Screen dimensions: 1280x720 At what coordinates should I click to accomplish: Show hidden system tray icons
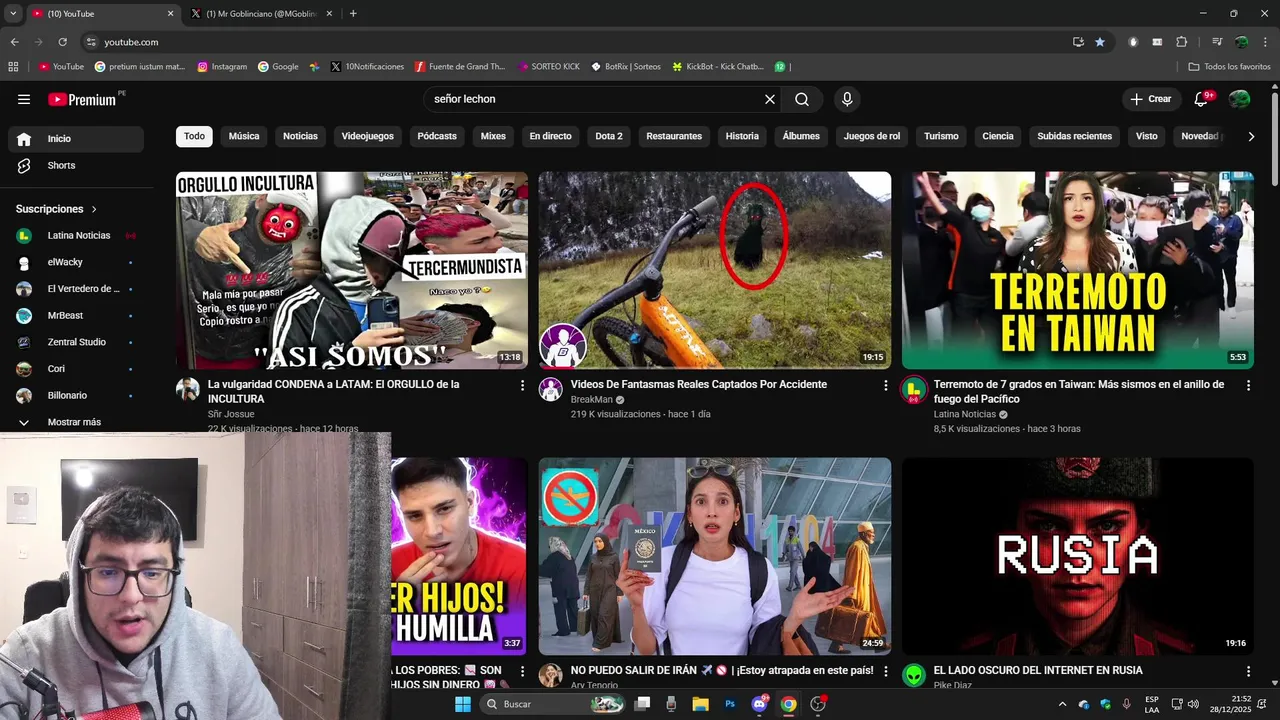1062,704
